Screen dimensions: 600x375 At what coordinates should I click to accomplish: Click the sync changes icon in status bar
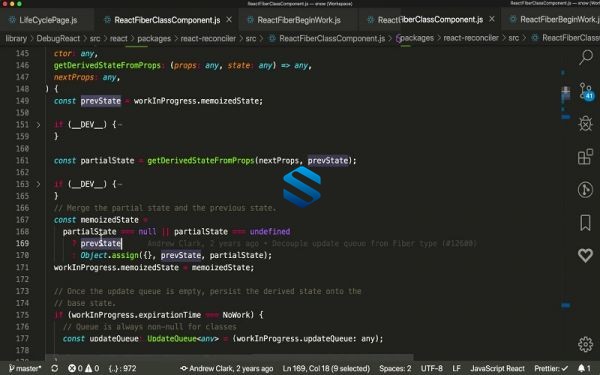(55, 368)
